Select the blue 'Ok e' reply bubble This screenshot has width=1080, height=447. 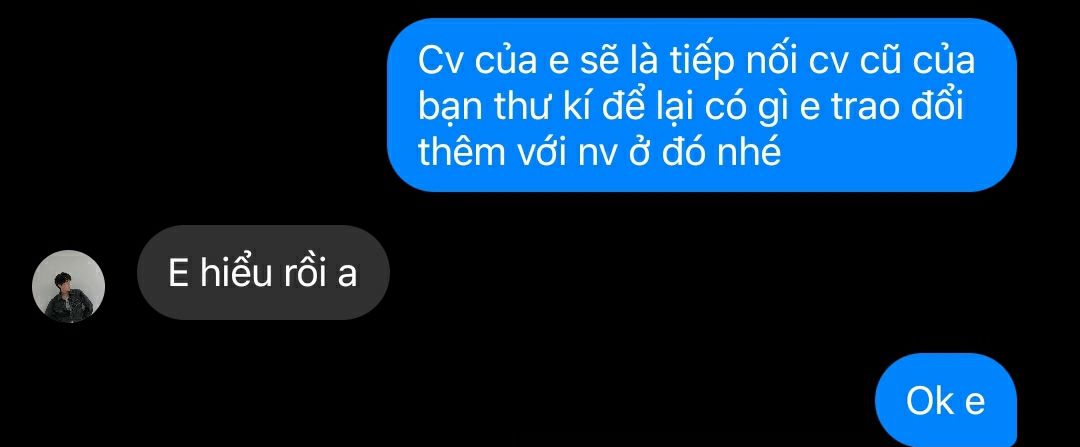pyautogui.click(x=946, y=401)
